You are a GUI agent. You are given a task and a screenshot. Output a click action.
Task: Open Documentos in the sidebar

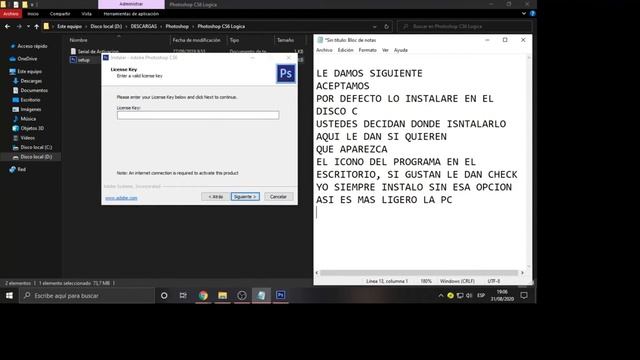[x=34, y=90]
